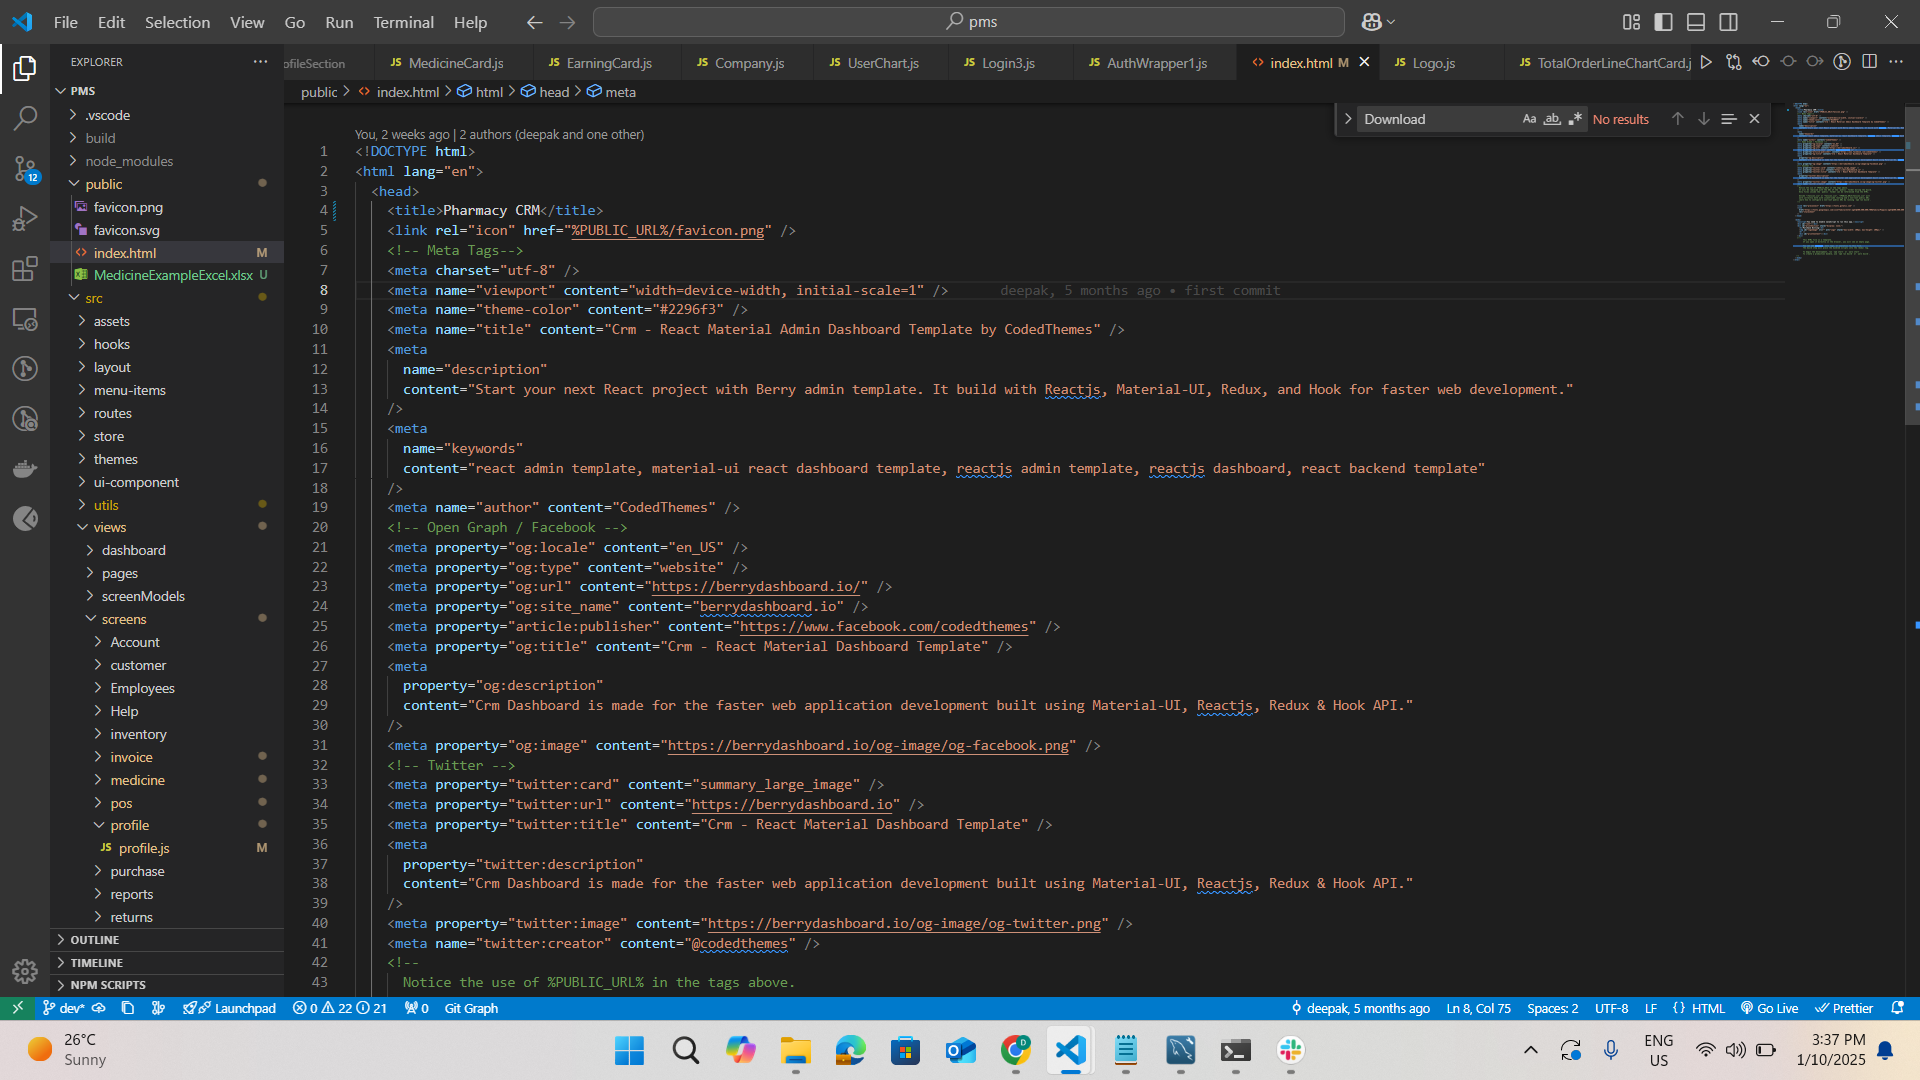Expand the dashboard folder in views
The width and height of the screenshot is (1920, 1080).
coord(133,550)
